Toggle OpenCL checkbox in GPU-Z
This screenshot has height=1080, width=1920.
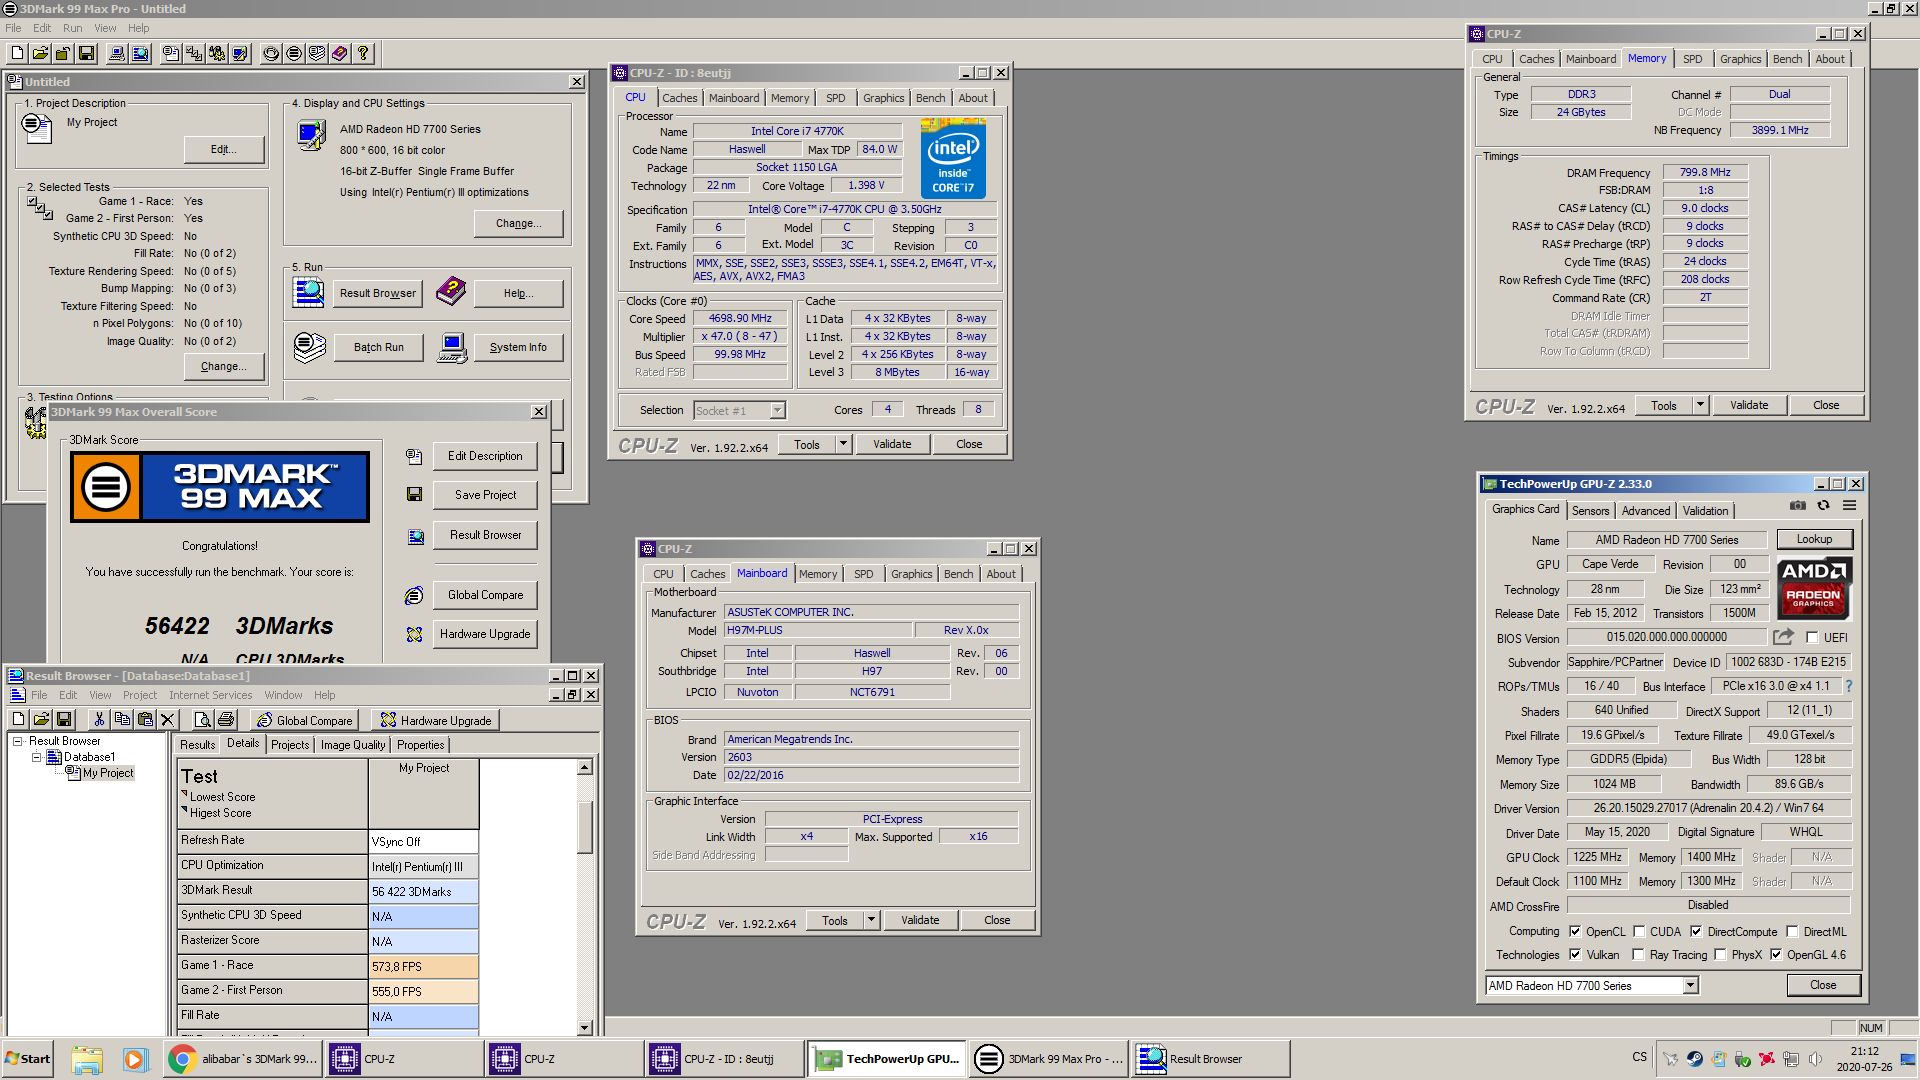1575,931
